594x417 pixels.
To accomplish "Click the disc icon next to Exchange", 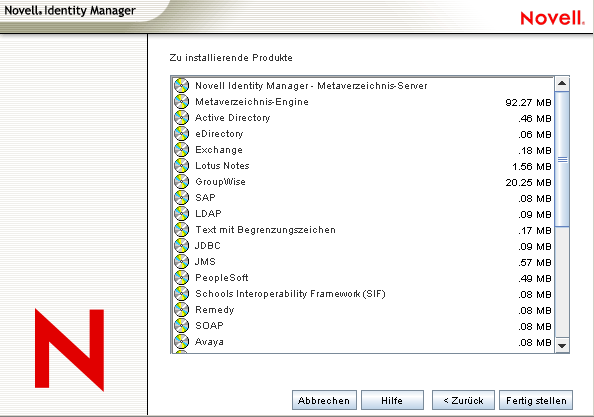I will (181, 150).
